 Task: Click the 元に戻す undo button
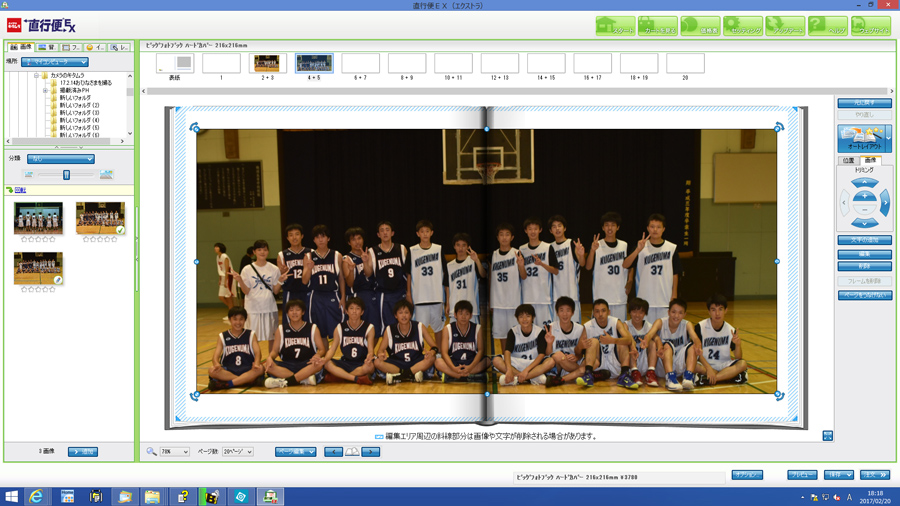864,103
